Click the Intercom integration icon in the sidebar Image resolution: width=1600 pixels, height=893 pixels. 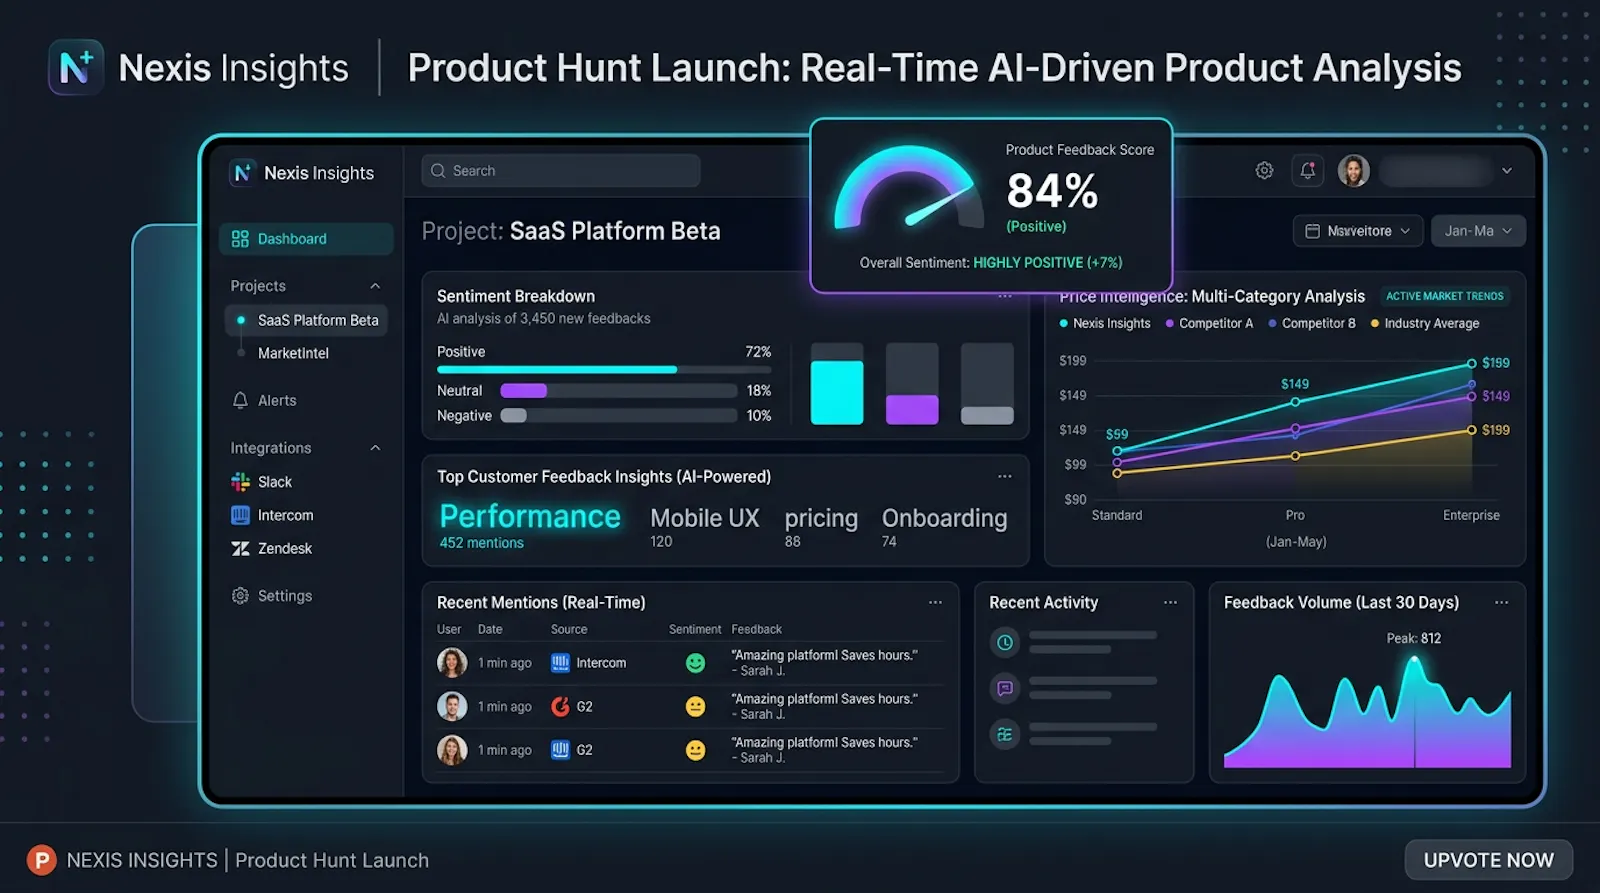coord(240,515)
